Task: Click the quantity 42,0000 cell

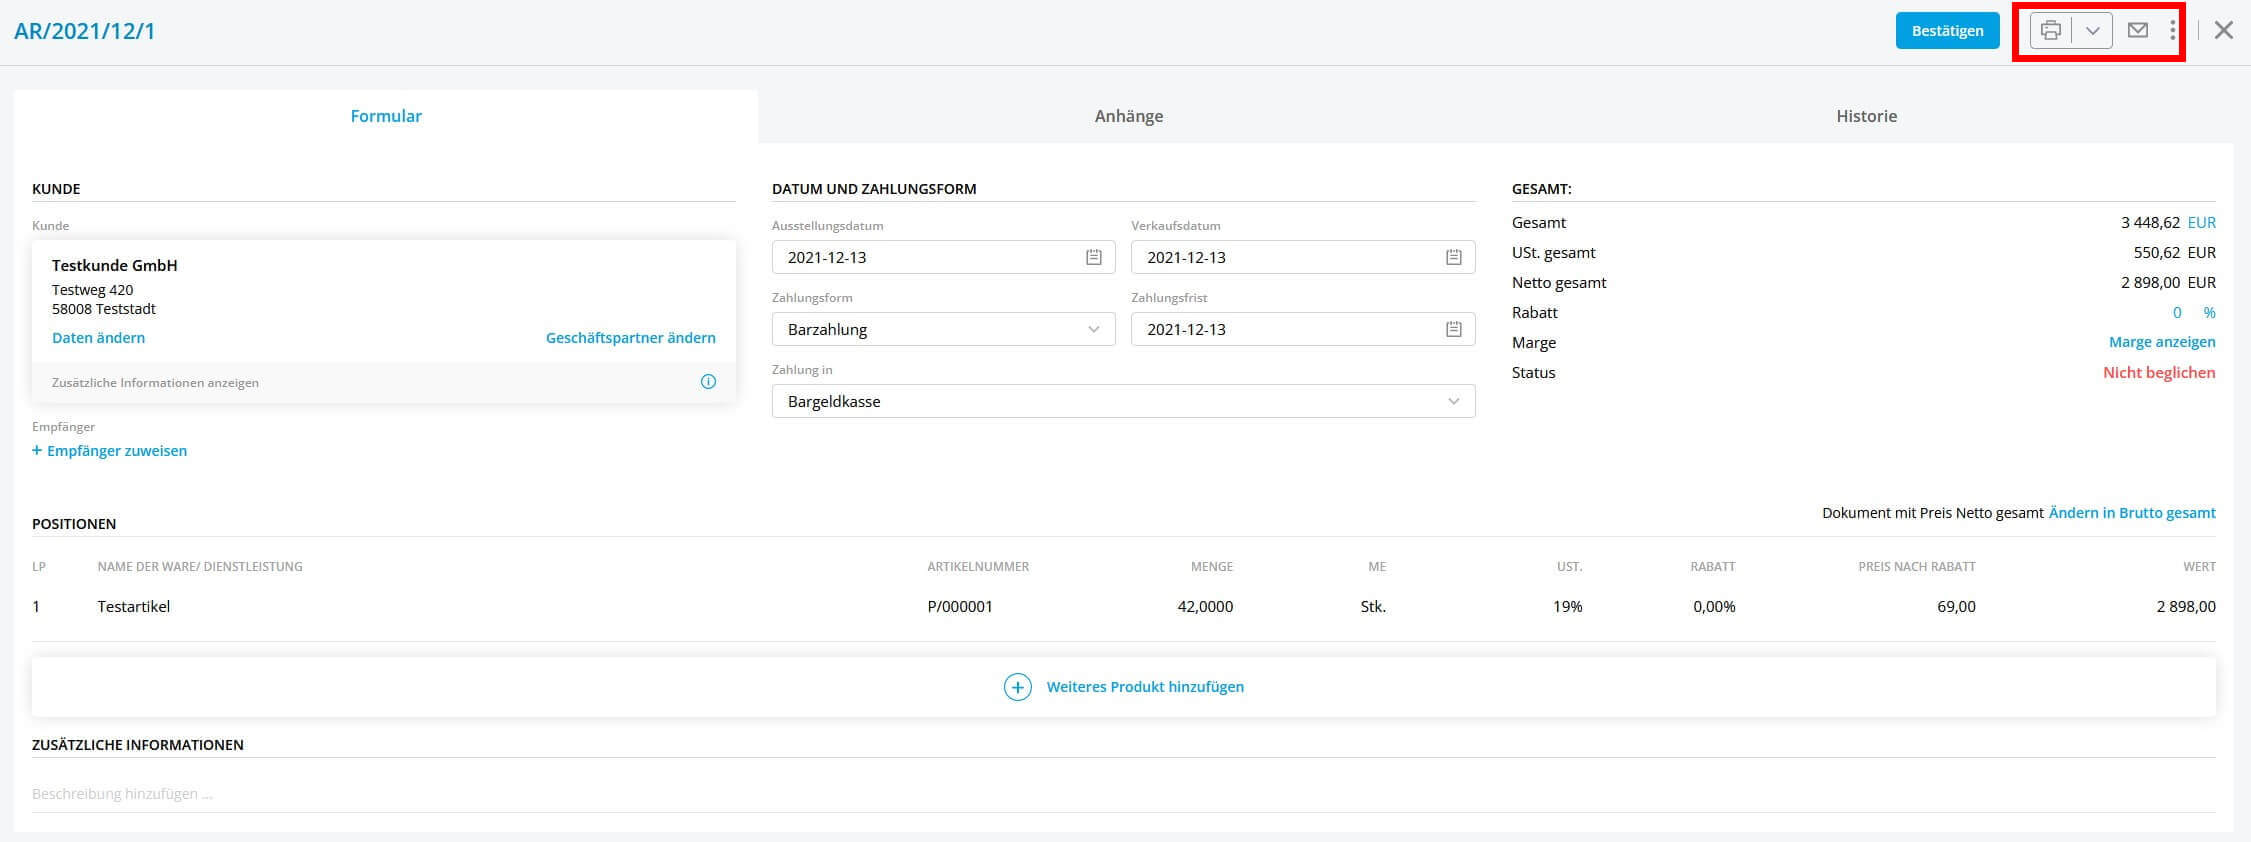Action: tap(1205, 607)
